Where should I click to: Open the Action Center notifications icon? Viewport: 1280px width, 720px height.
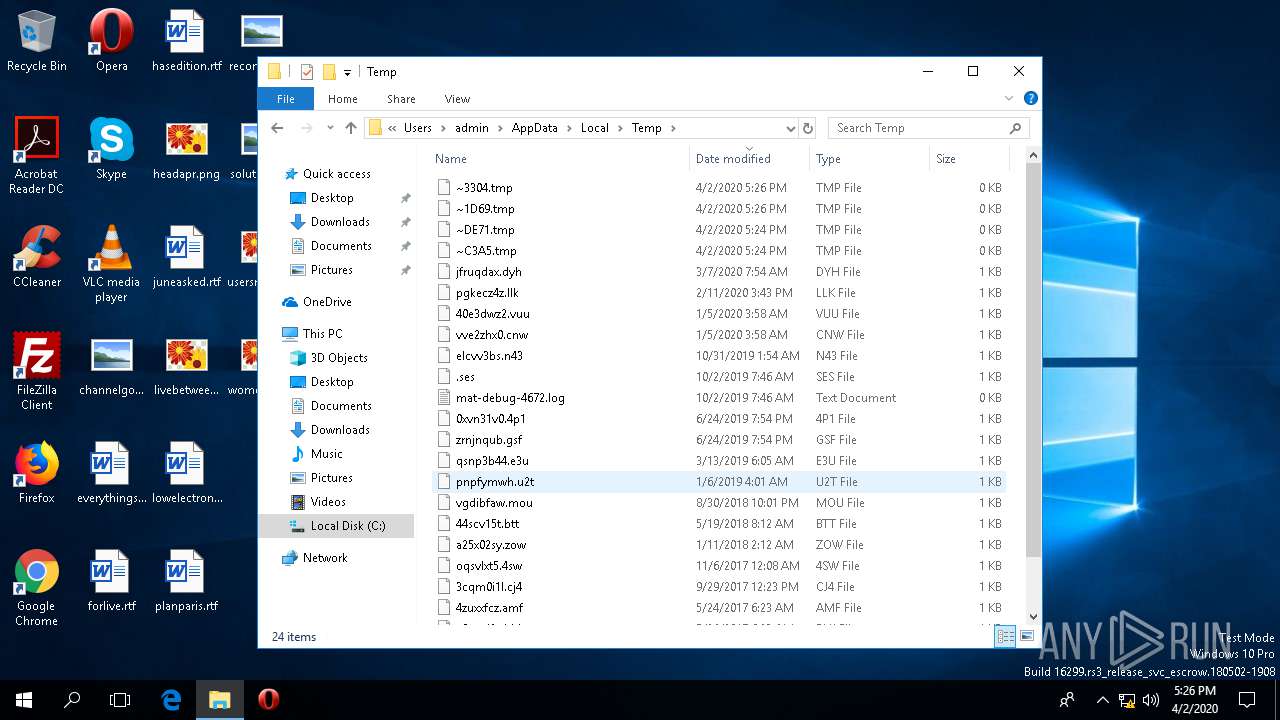(x=1248, y=700)
